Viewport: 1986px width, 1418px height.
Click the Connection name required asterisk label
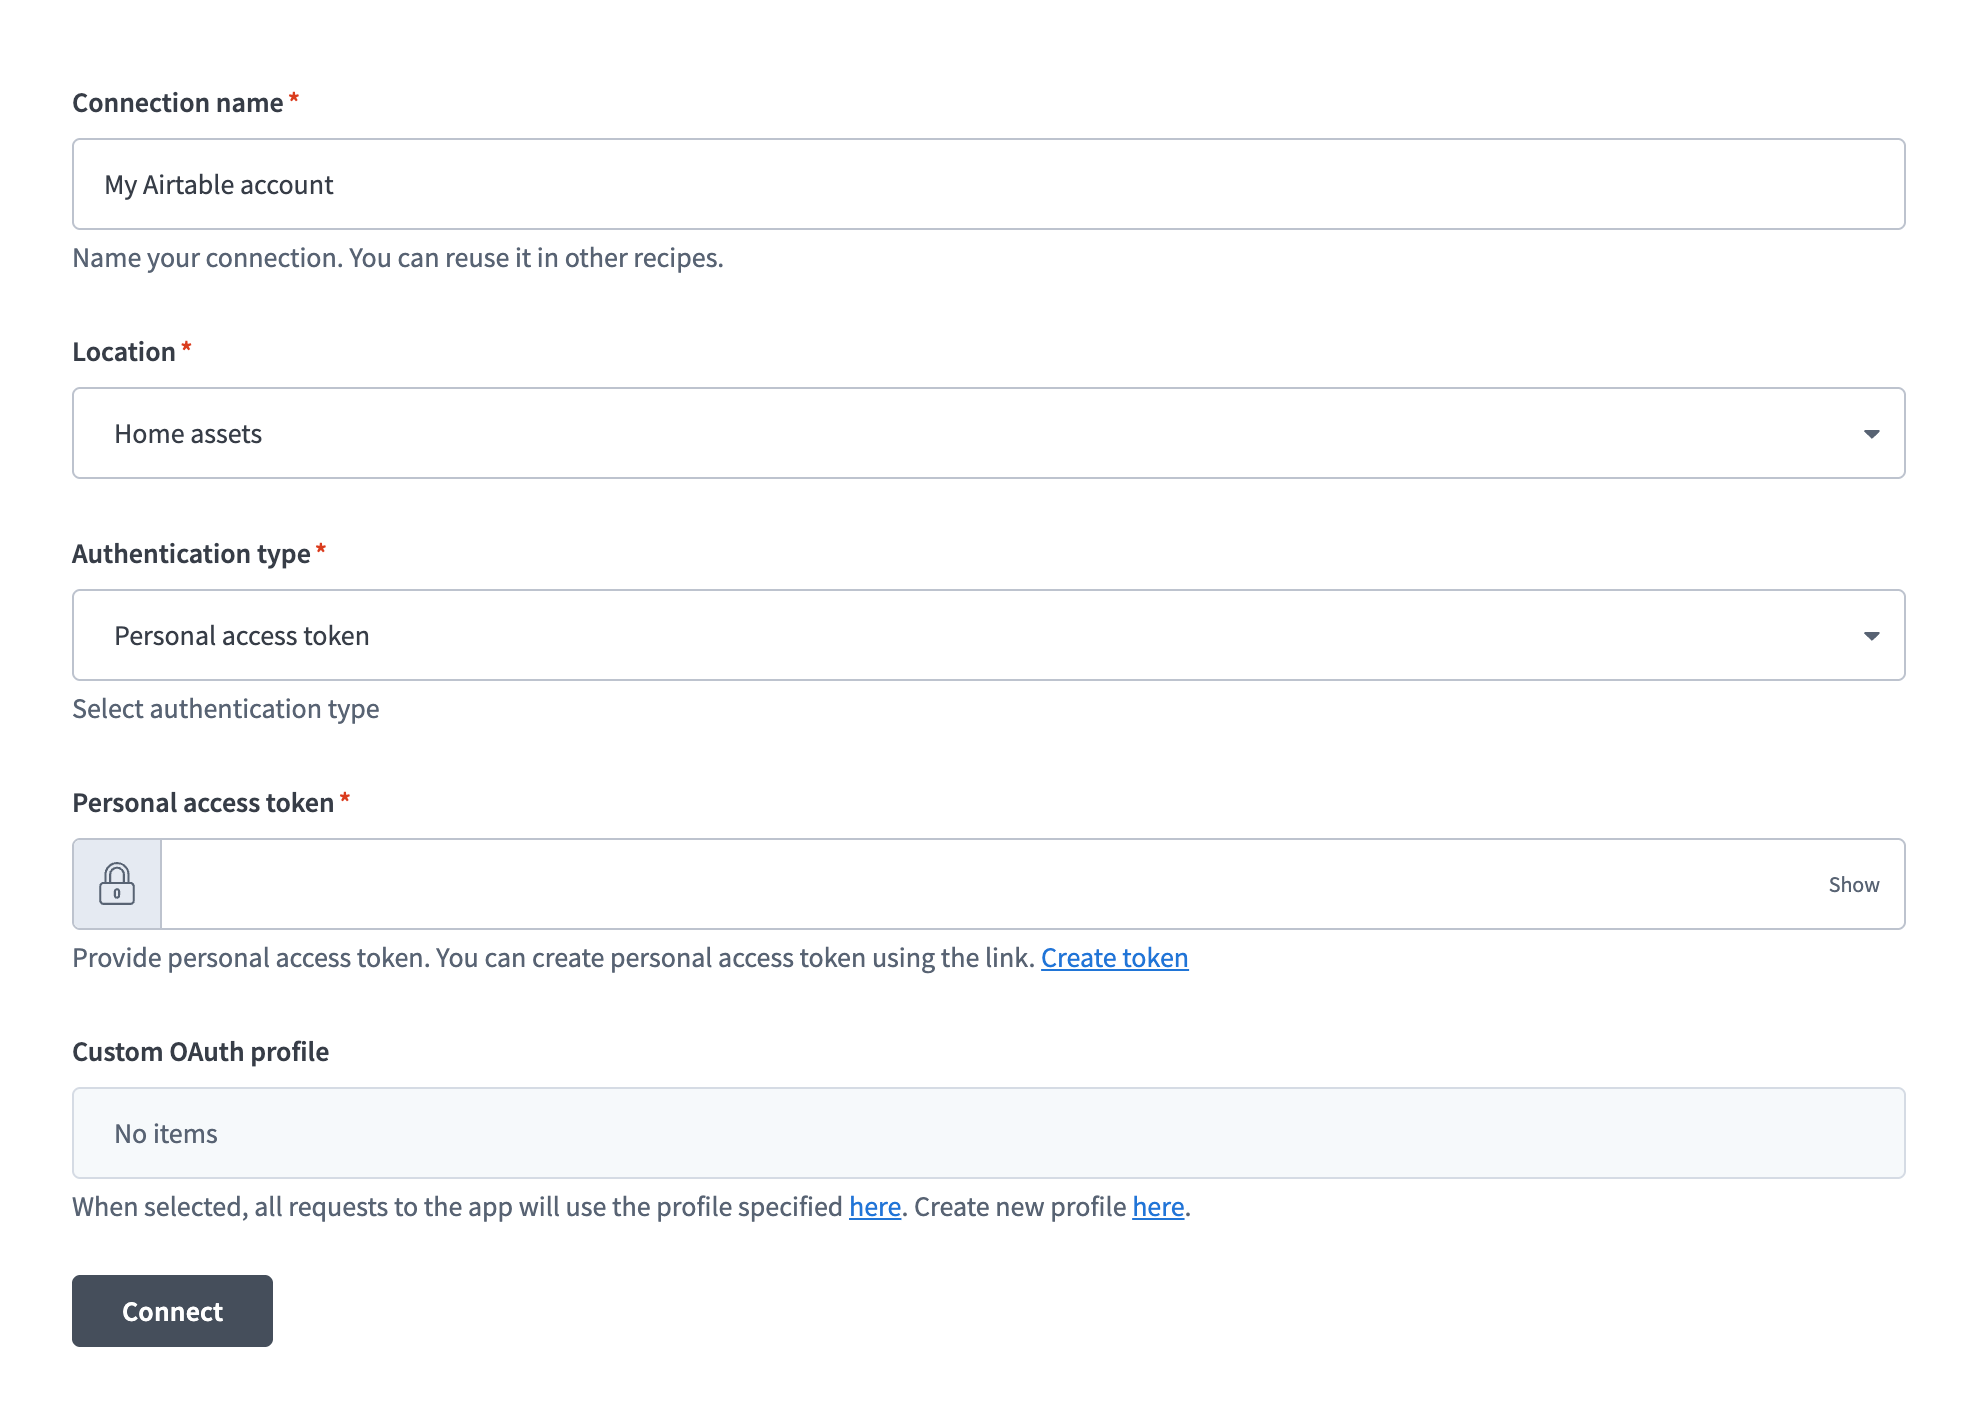pos(293,99)
